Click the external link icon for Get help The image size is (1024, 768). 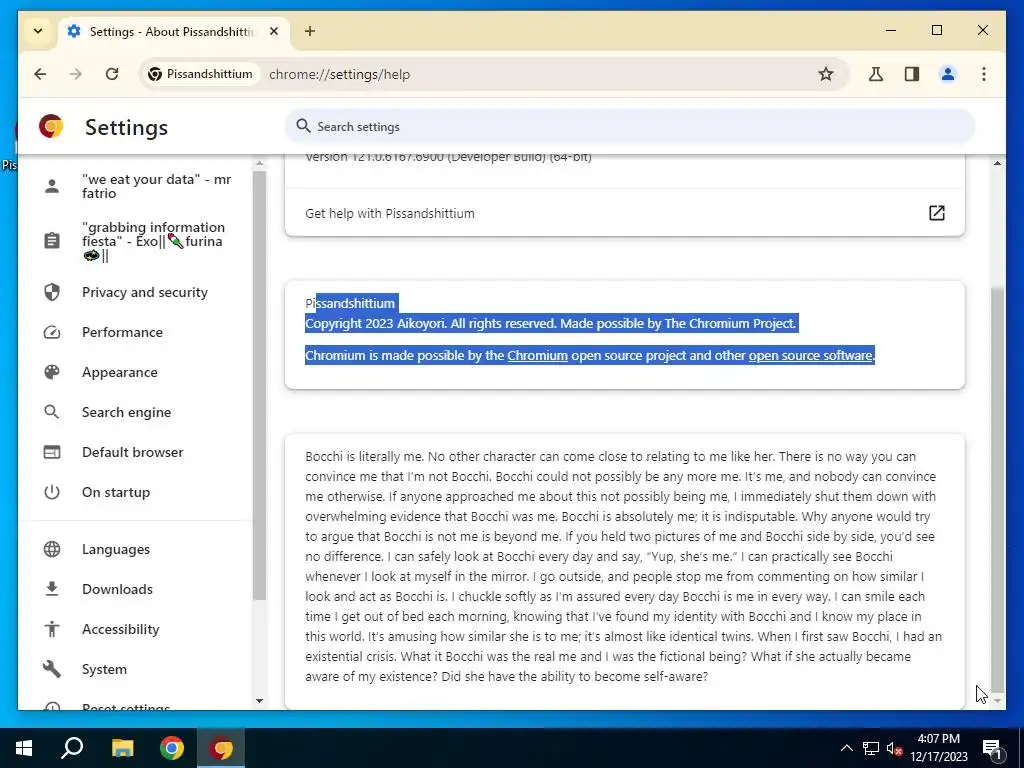click(936, 213)
